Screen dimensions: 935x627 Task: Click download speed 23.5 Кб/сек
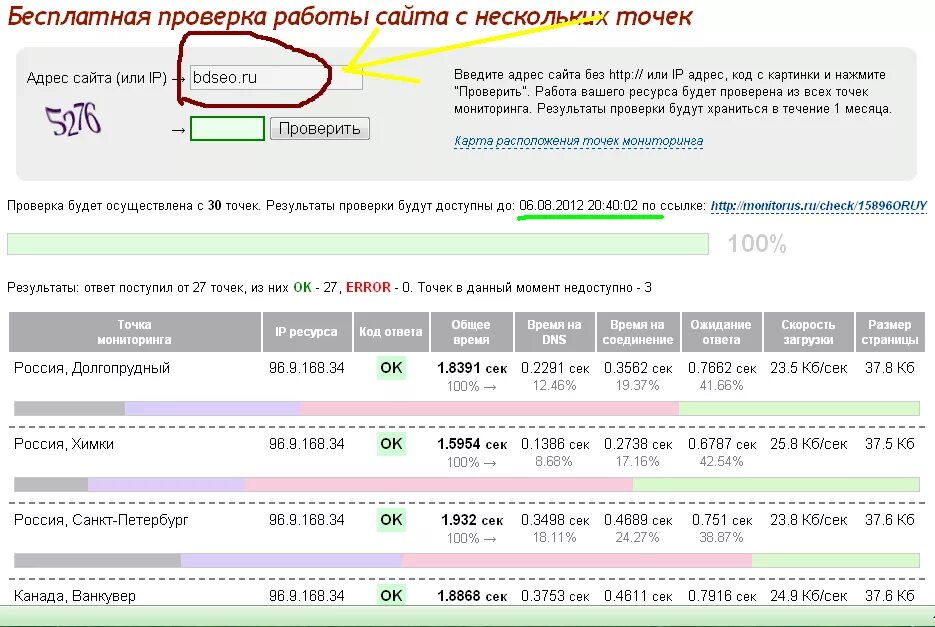pos(809,368)
